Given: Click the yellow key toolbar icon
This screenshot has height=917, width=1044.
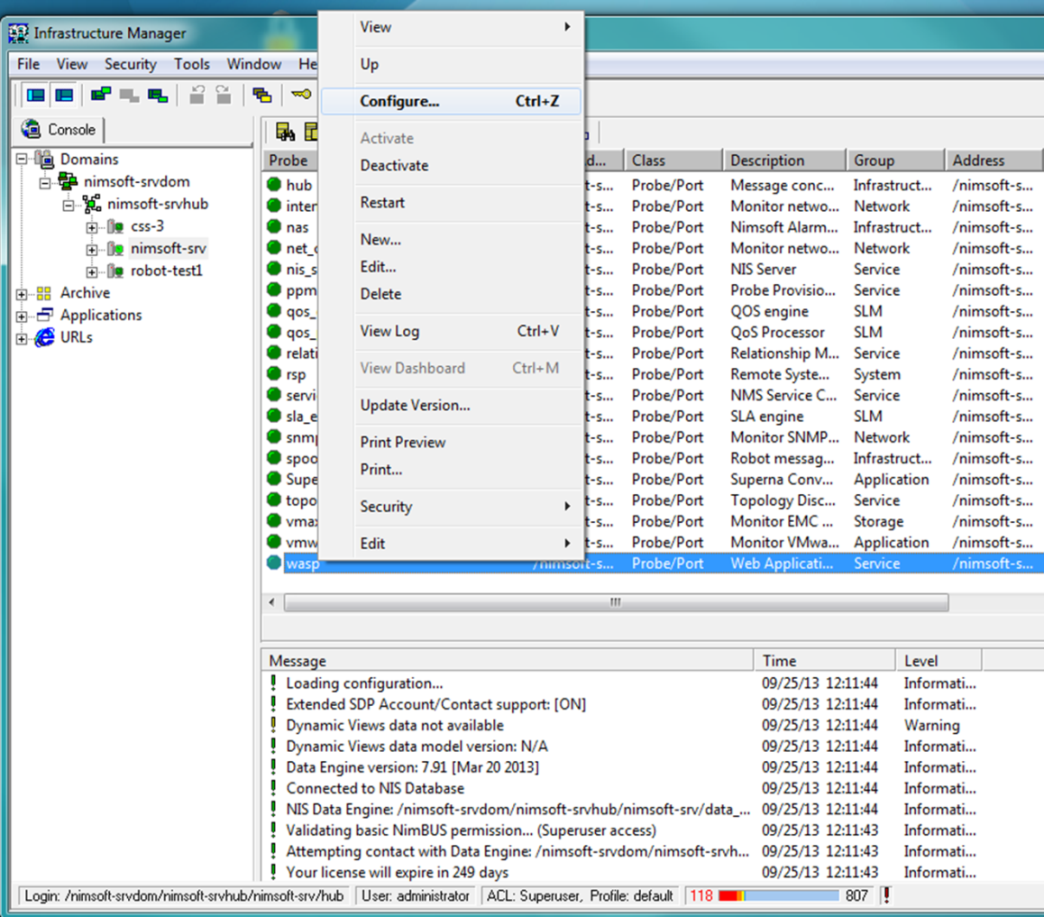Looking at the screenshot, I should coord(301,94).
